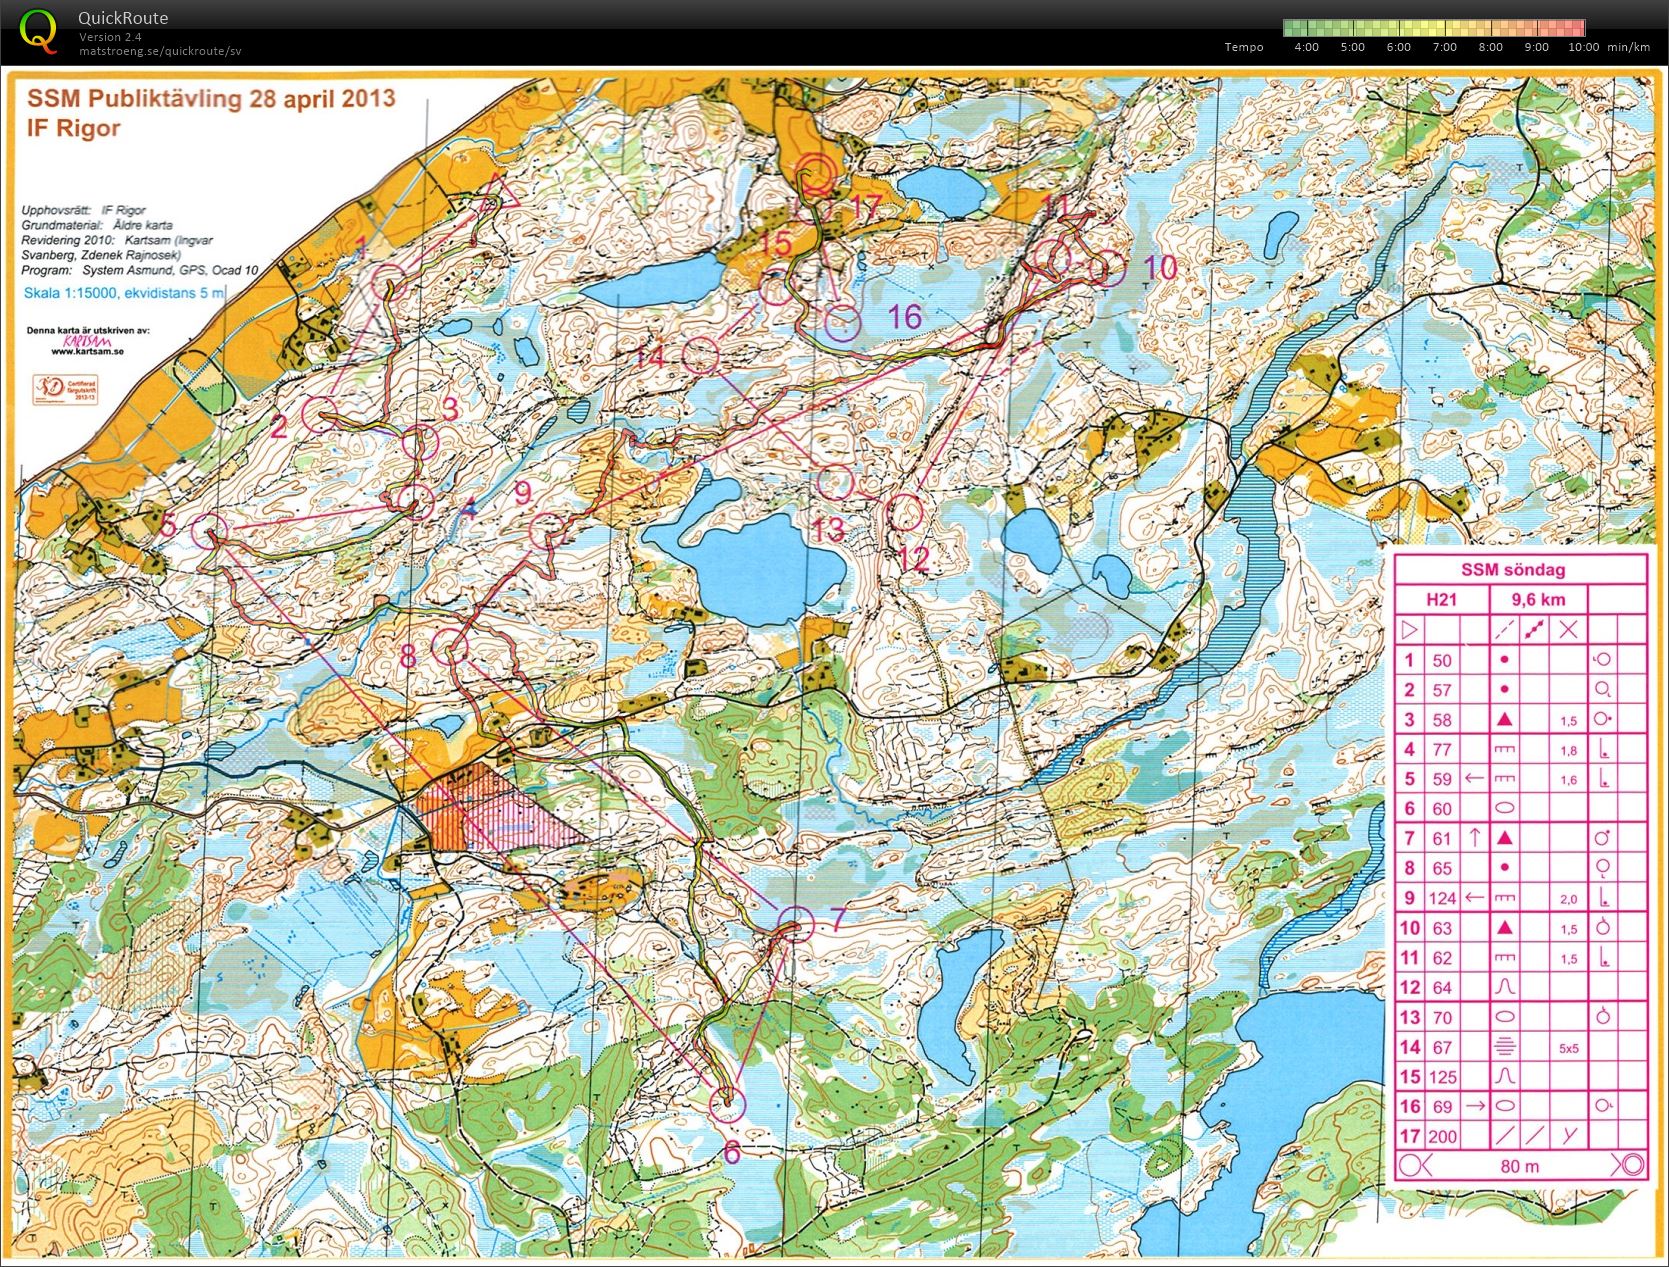
Task: Click the www.kartsam.se link on the map
Action: pos(87,352)
